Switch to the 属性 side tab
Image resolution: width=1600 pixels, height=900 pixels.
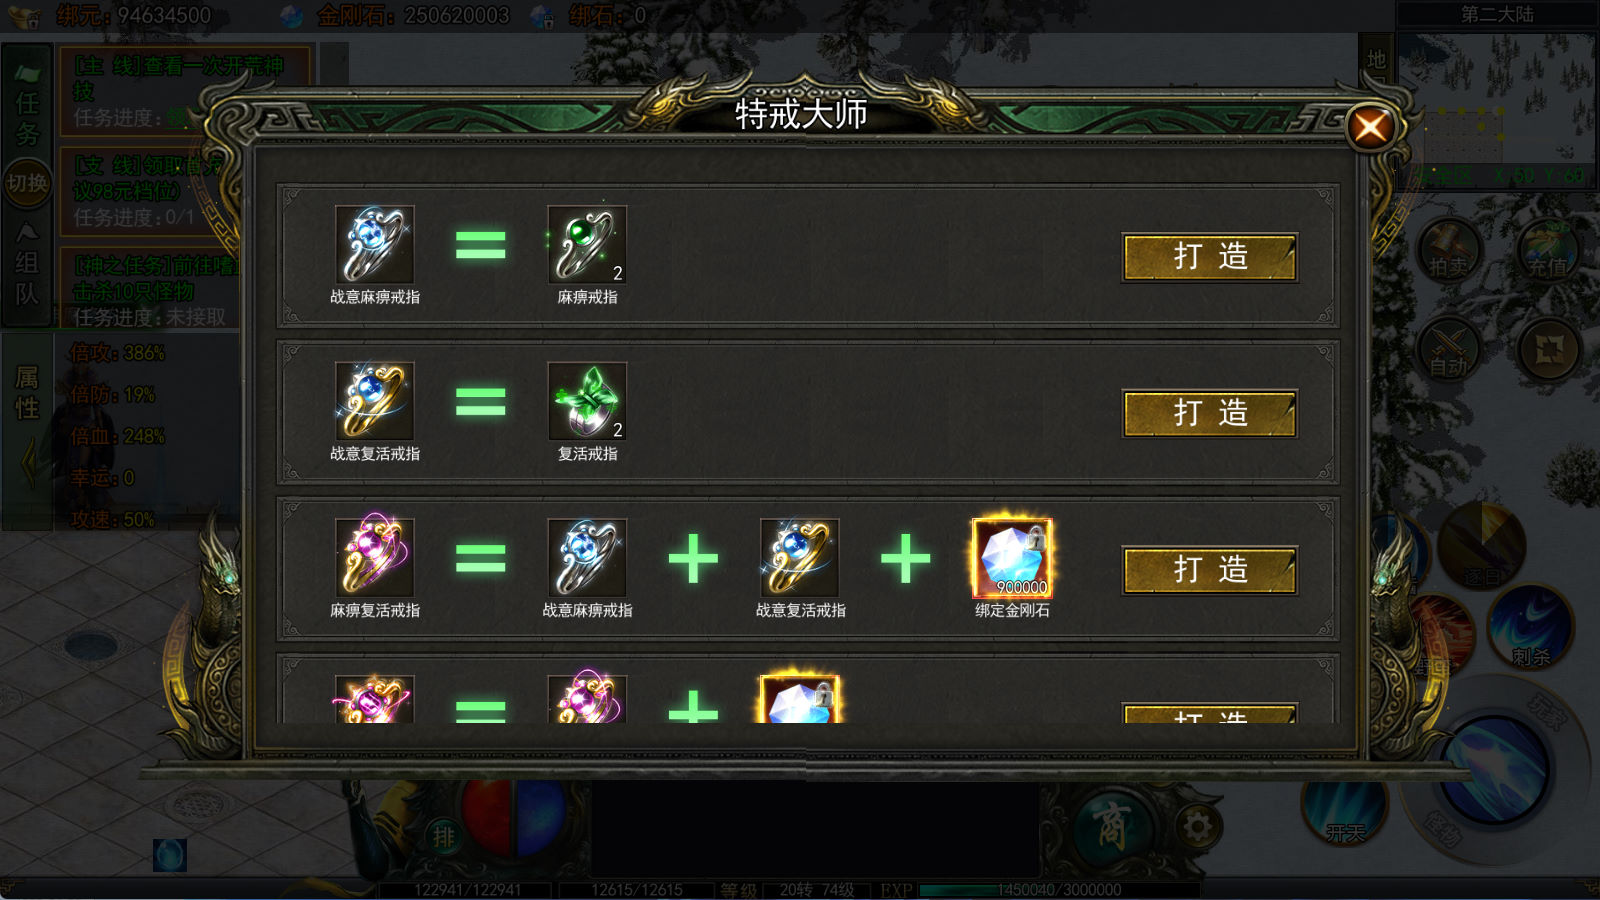click(x=27, y=393)
